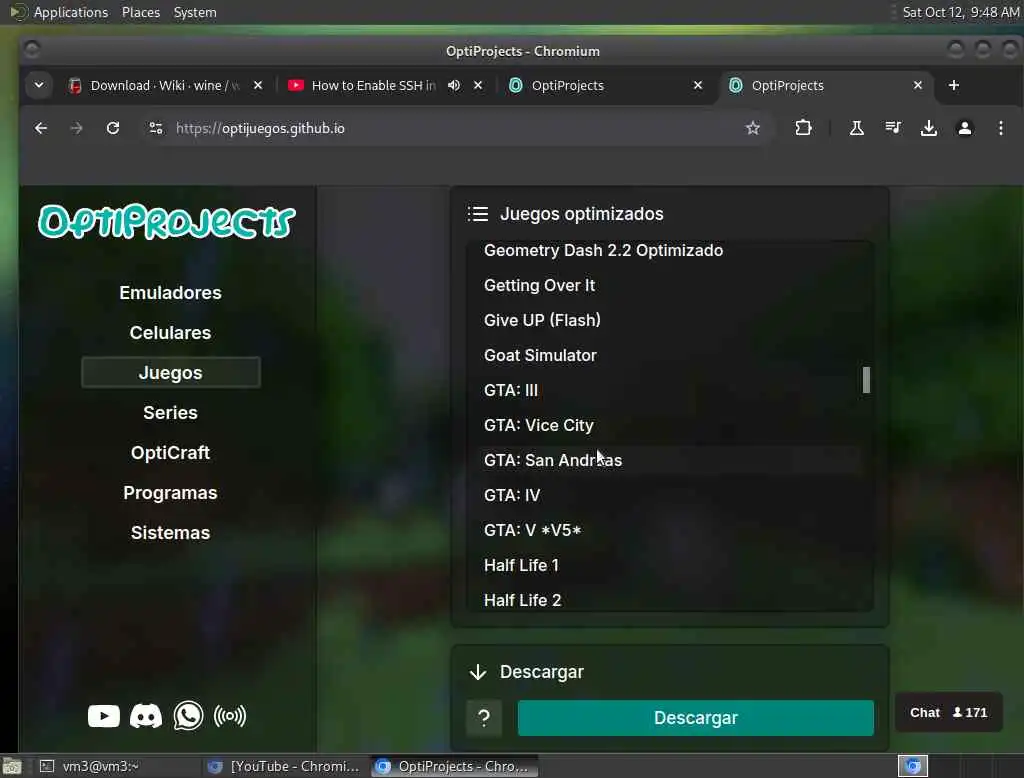The height and width of the screenshot is (778, 1024).
Task: Click the browser forward arrow
Action: 76,128
